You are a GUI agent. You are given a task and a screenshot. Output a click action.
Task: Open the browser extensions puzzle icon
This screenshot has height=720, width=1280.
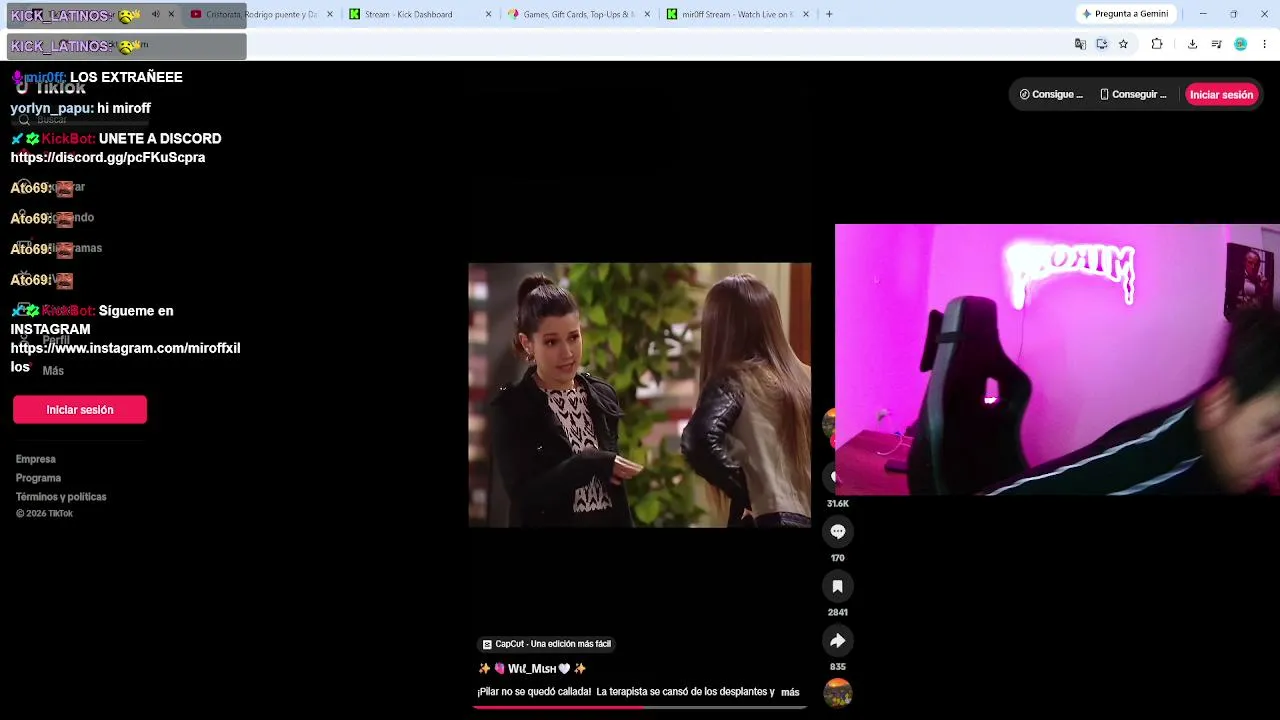(x=1157, y=44)
